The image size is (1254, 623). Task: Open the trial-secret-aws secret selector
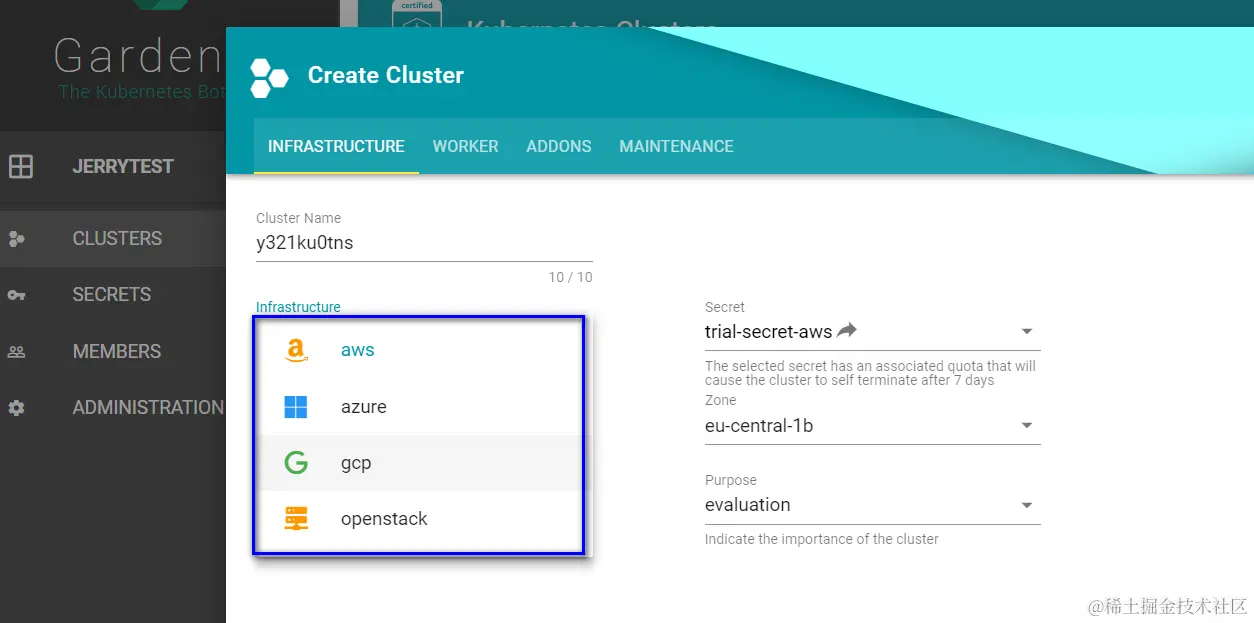872,332
